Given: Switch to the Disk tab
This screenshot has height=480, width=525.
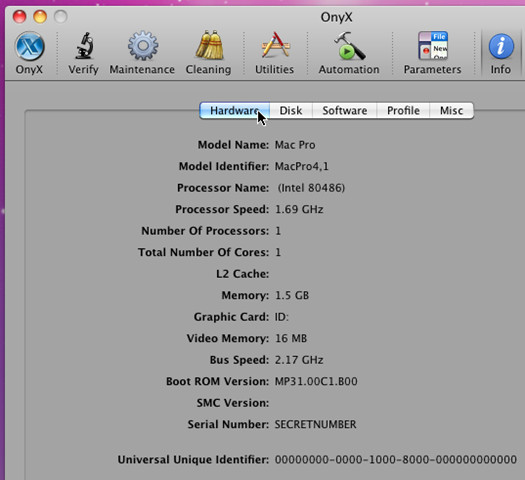Looking at the screenshot, I should [x=291, y=110].
